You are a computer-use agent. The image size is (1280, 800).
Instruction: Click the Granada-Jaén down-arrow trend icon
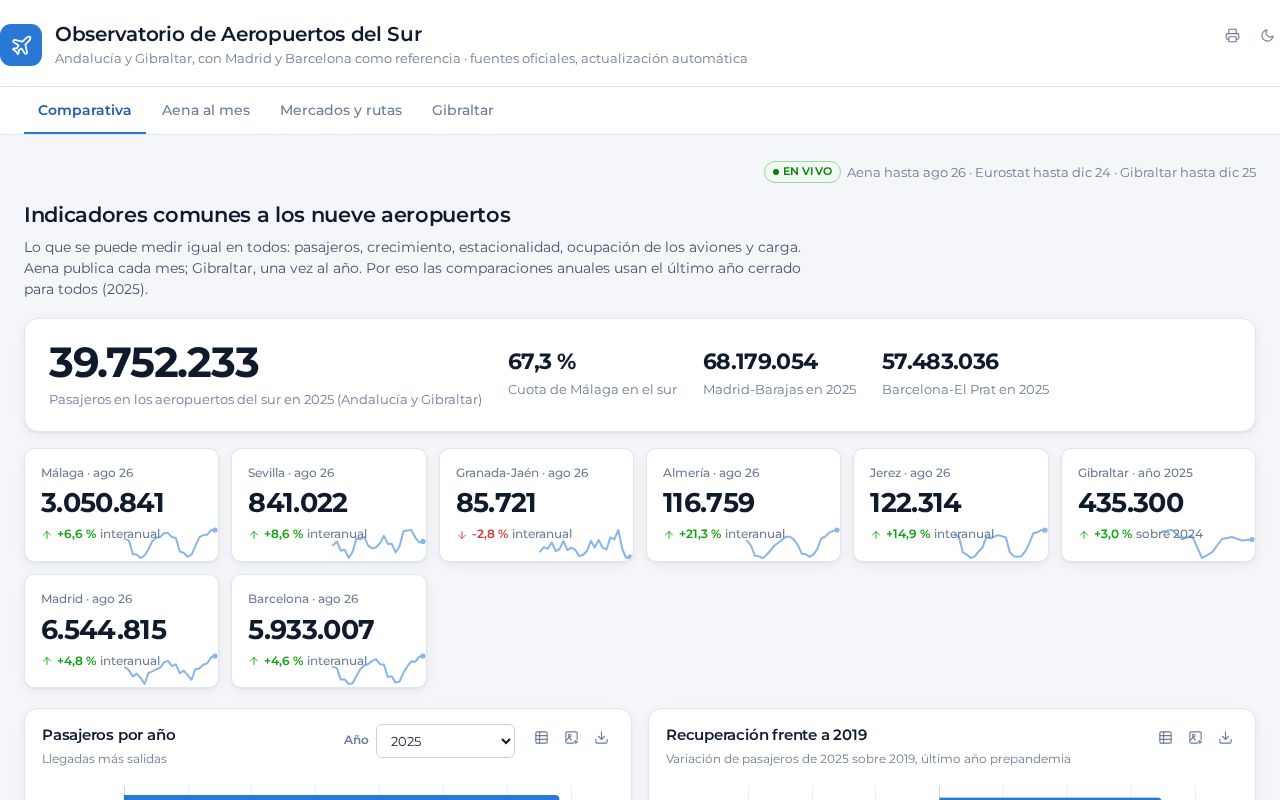(462, 535)
